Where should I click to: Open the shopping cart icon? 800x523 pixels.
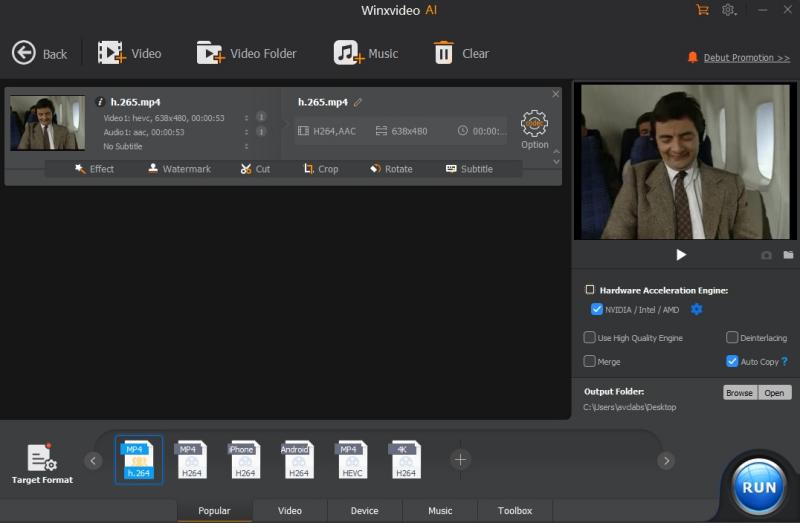tap(702, 10)
